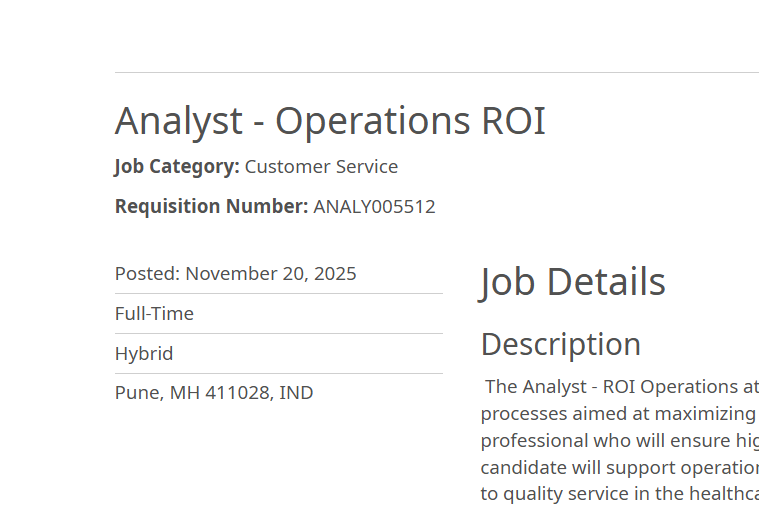Click the Description subheading

pyautogui.click(x=561, y=344)
